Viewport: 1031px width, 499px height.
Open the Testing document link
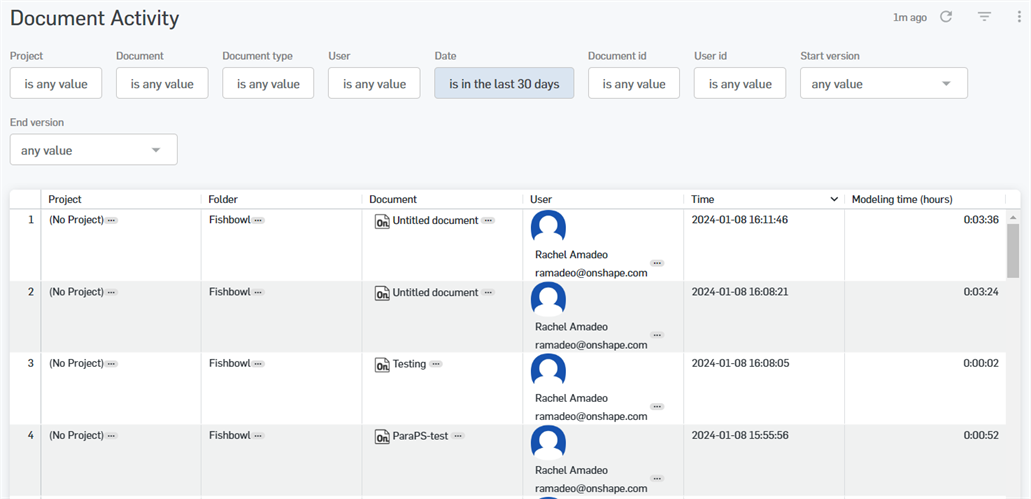409,364
